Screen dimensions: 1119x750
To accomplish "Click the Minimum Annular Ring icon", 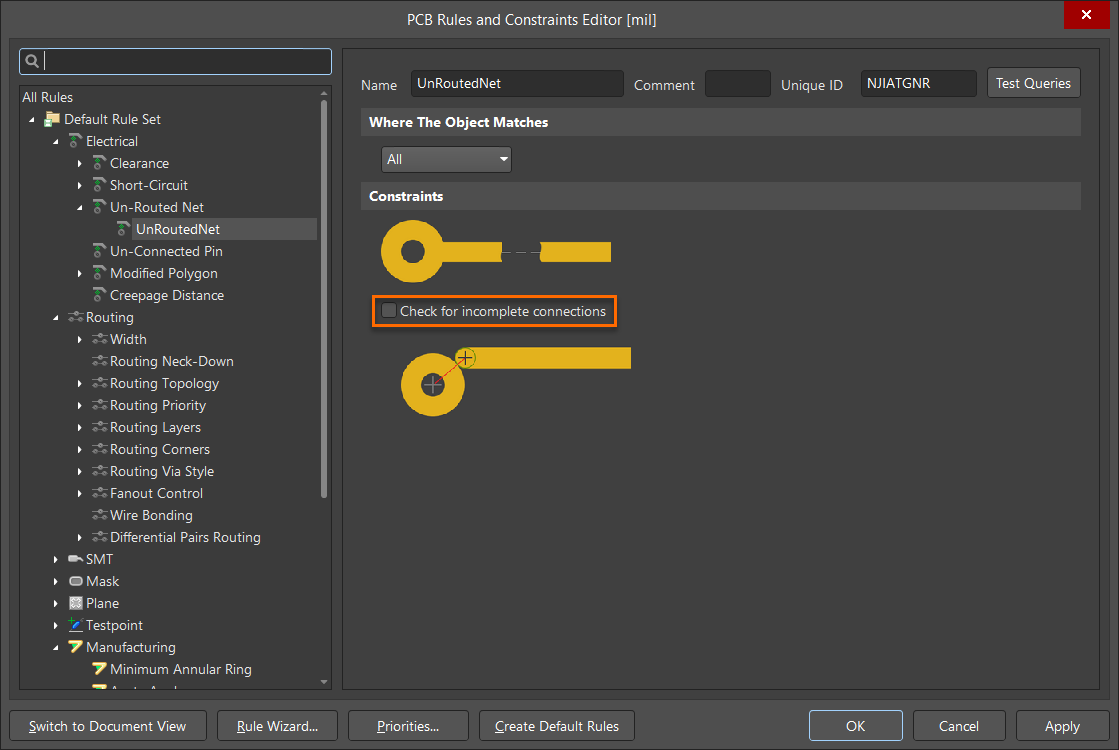I will (x=99, y=669).
